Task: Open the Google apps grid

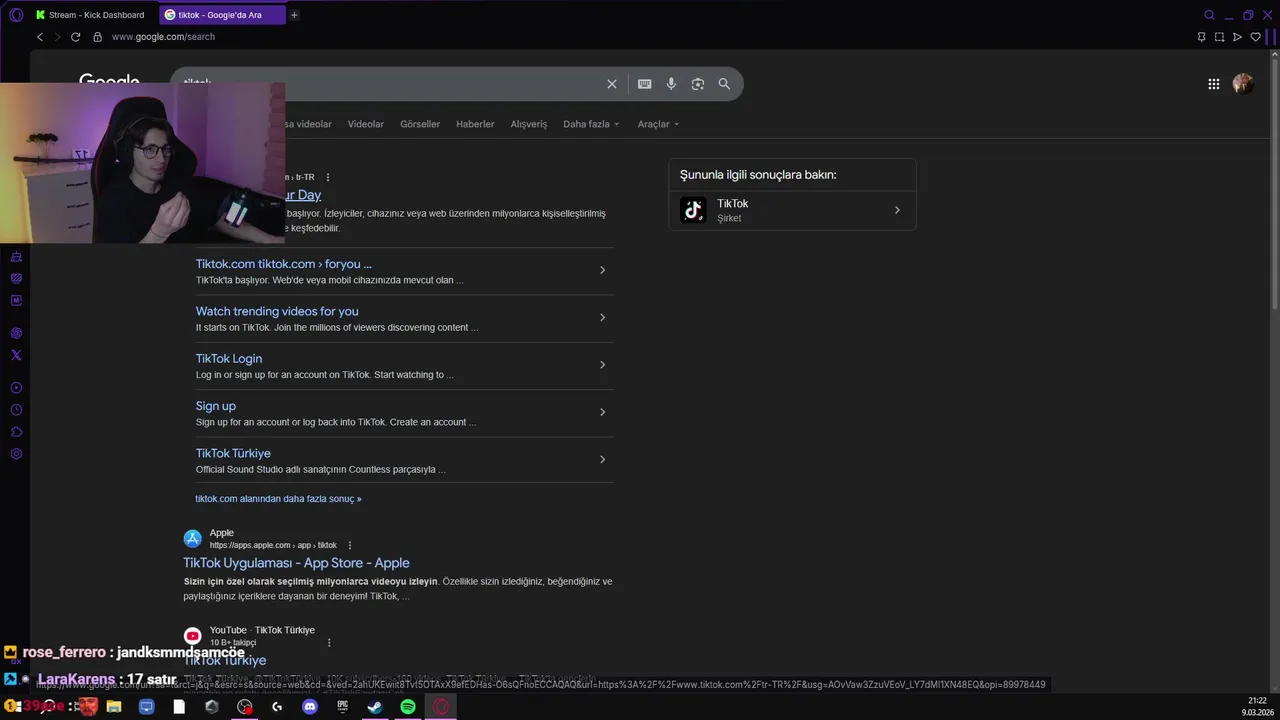Action: pos(1214,84)
